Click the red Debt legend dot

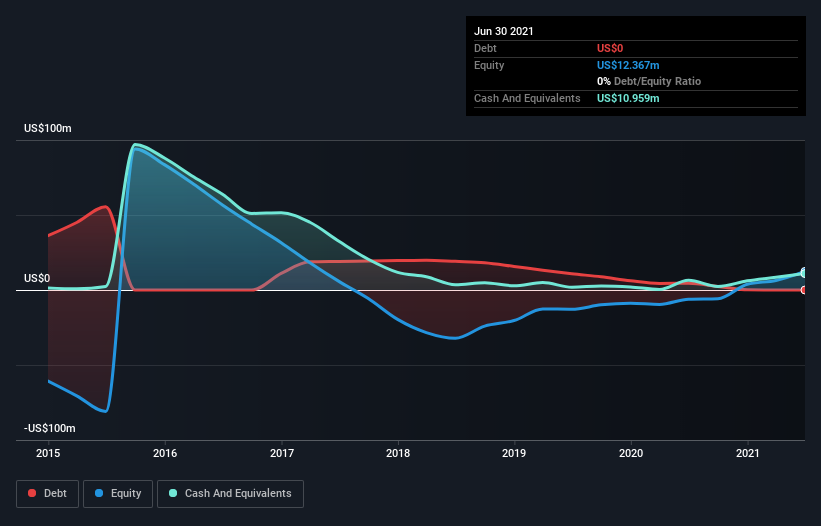pyautogui.click(x=32, y=493)
